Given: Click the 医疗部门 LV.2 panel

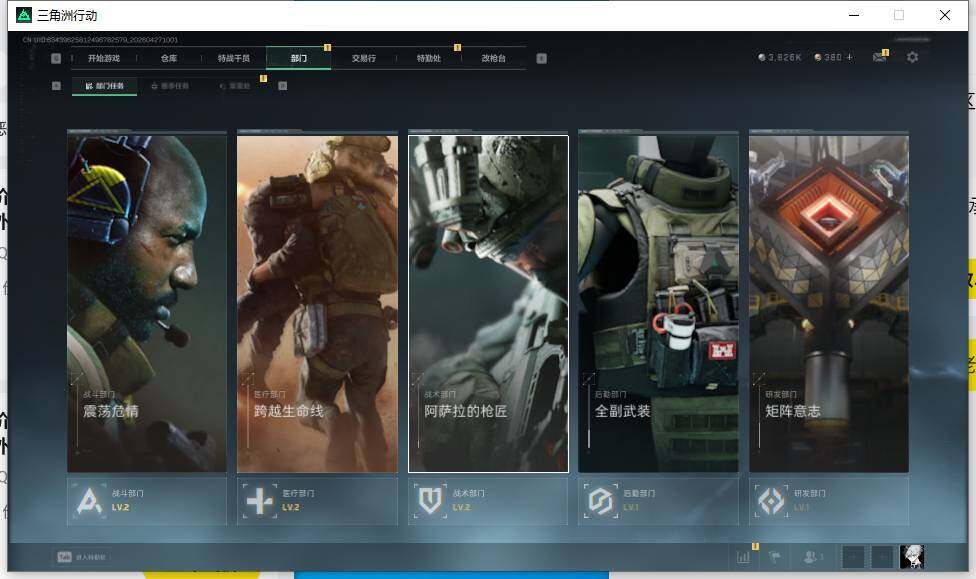Looking at the screenshot, I should [x=317, y=501].
